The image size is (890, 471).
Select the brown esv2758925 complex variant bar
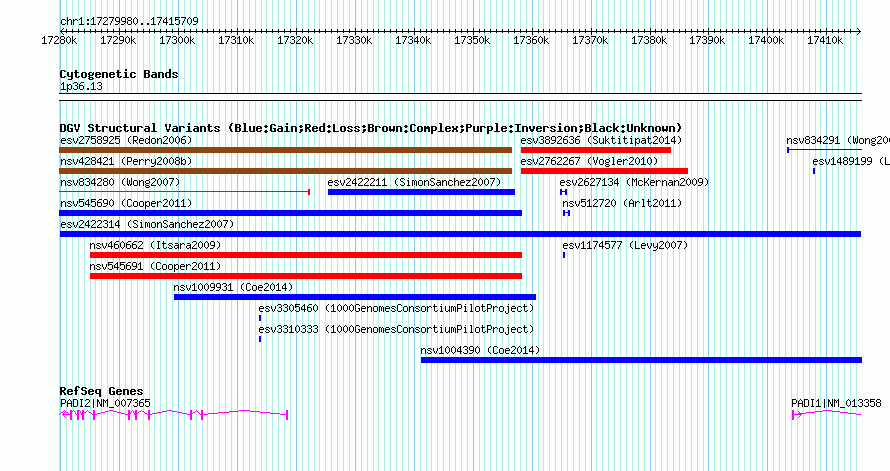pos(286,150)
